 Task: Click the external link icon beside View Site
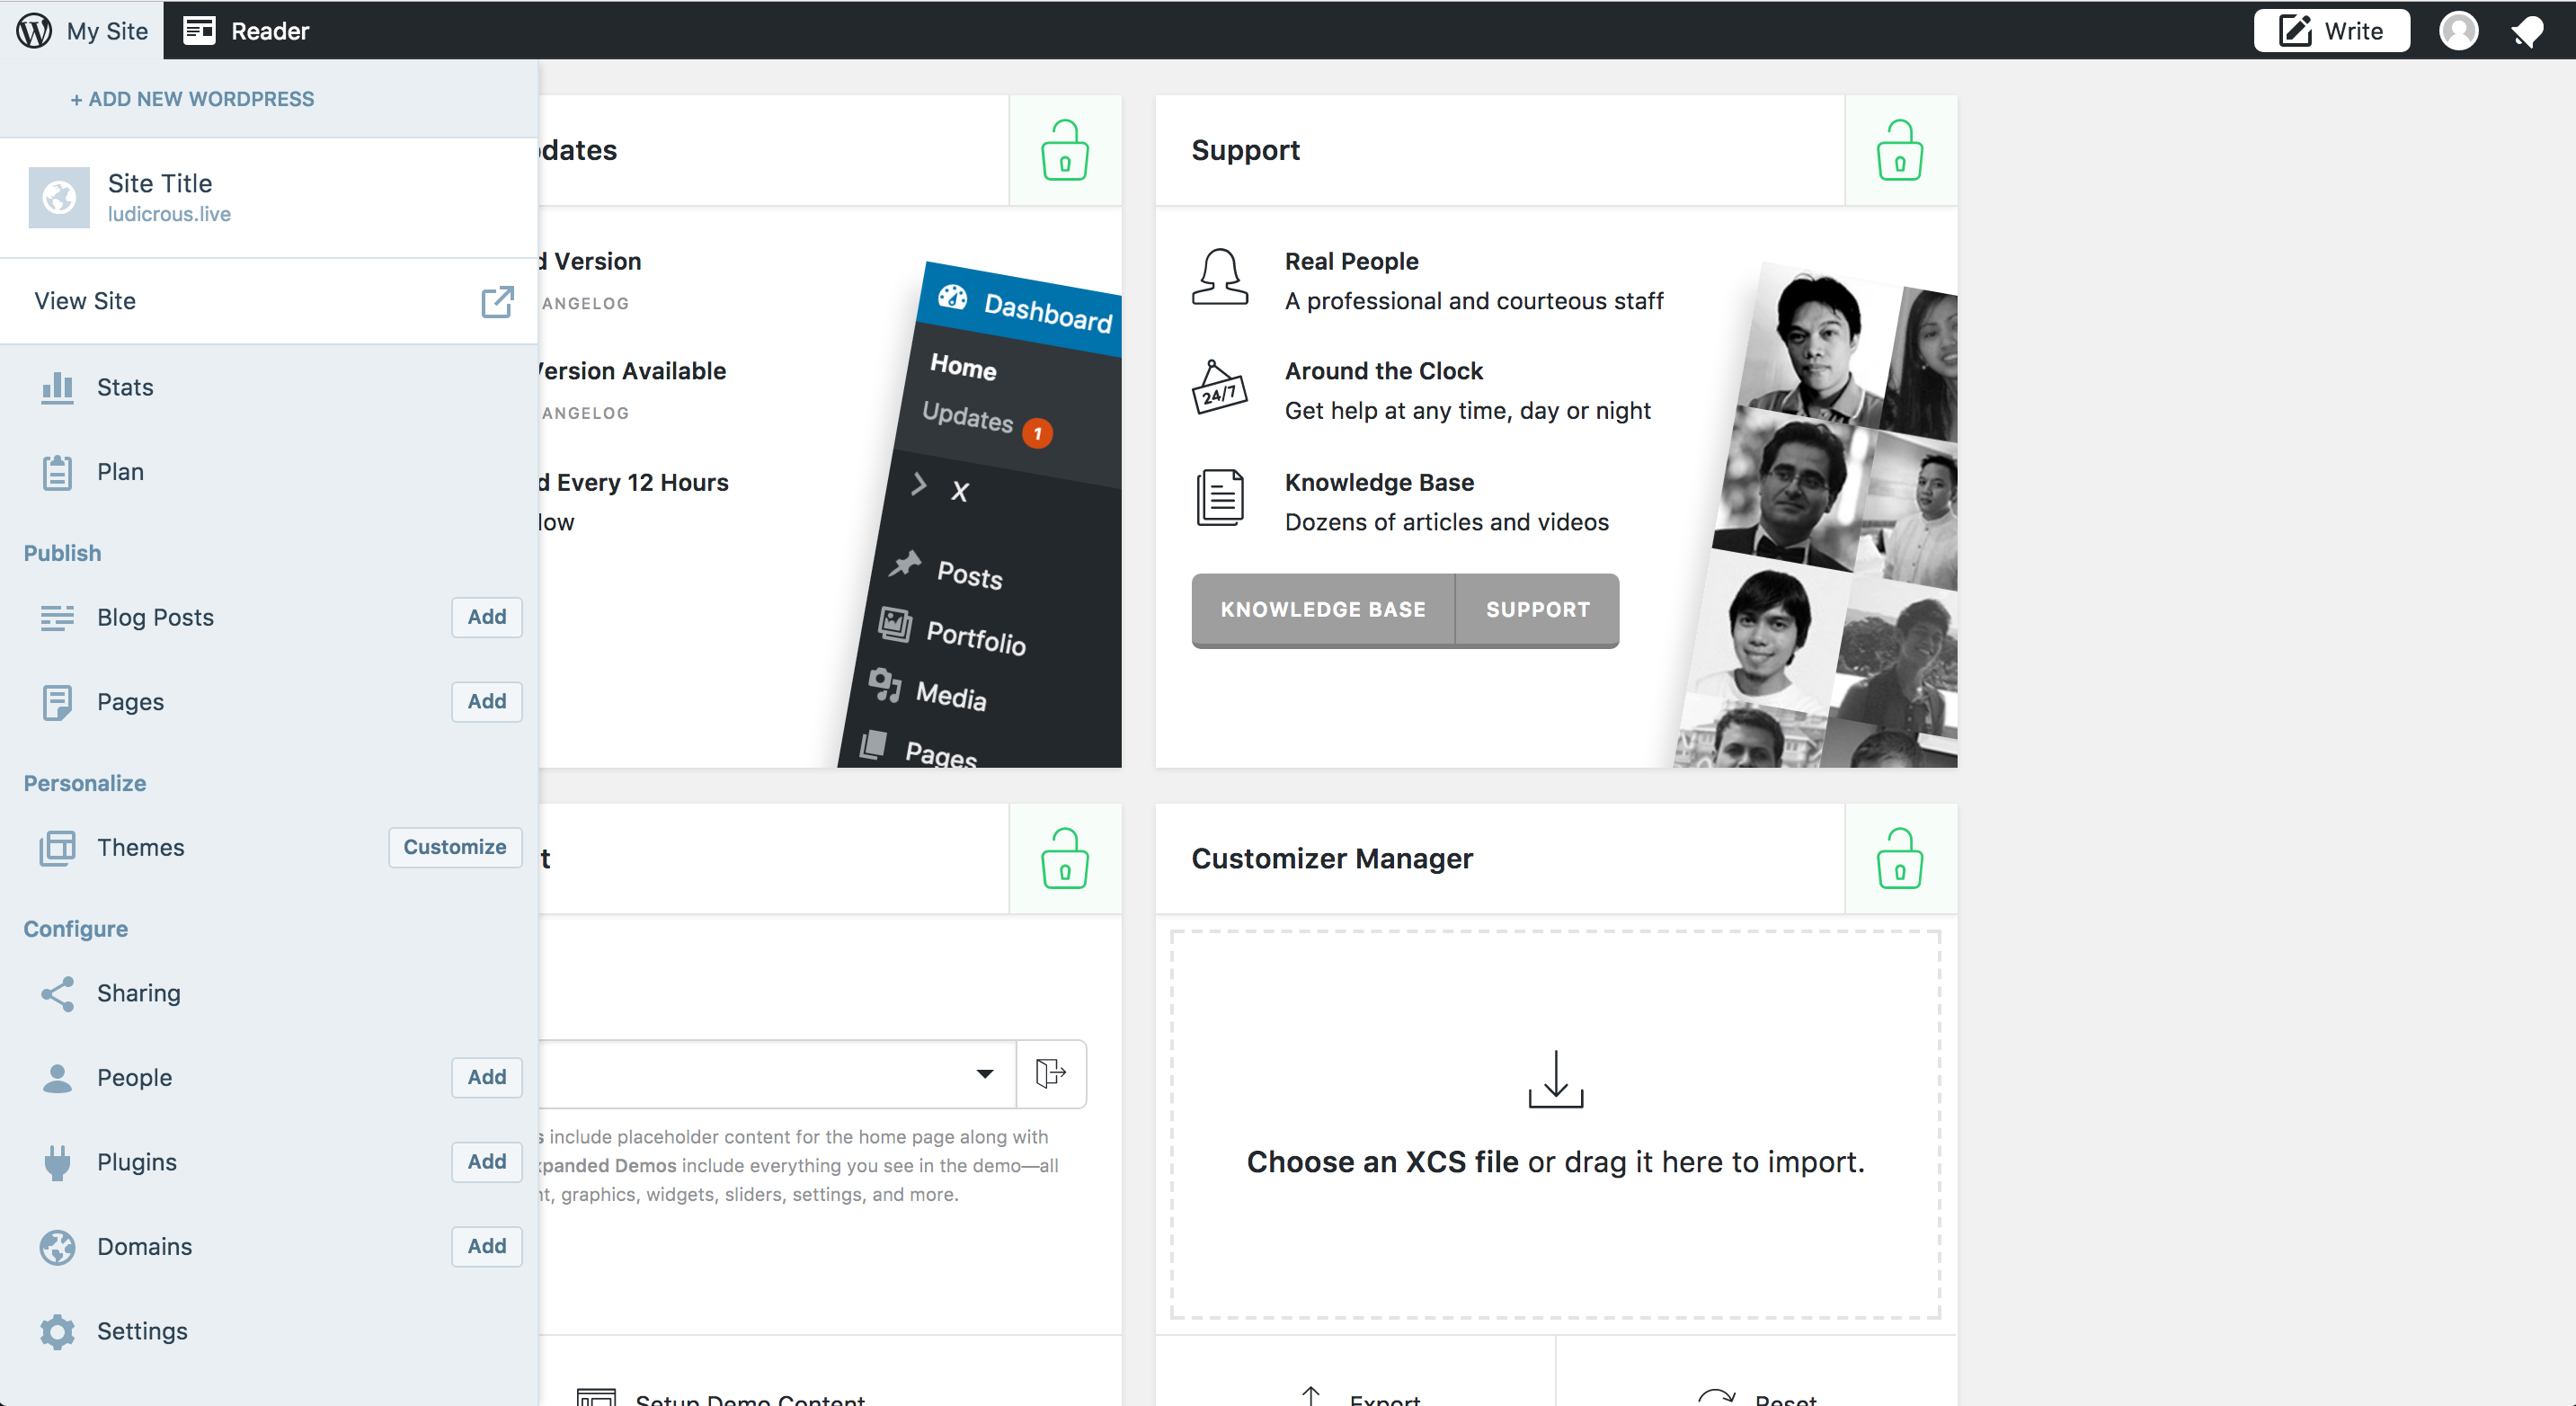pyautogui.click(x=497, y=301)
